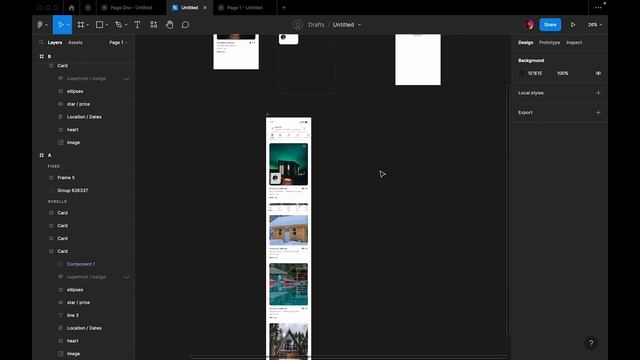This screenshot has height=360, width=640.
Task: Toggle Background fill visibility eye icon
Action: pos(598,73)
